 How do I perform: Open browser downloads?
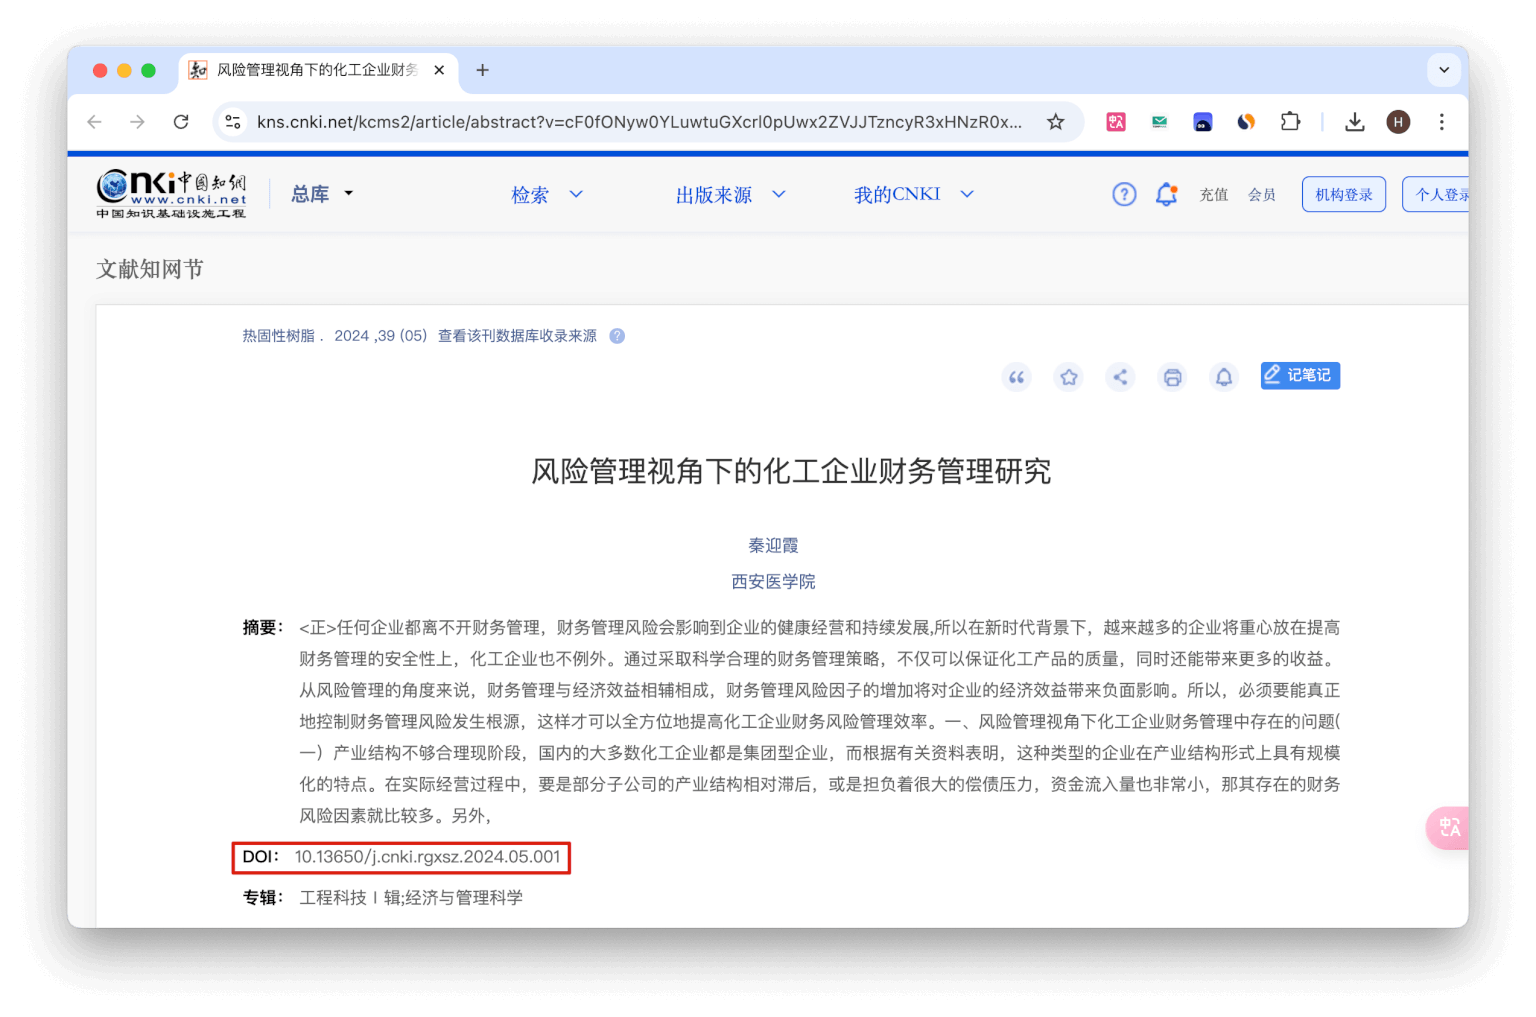(x=1354, y=122)
